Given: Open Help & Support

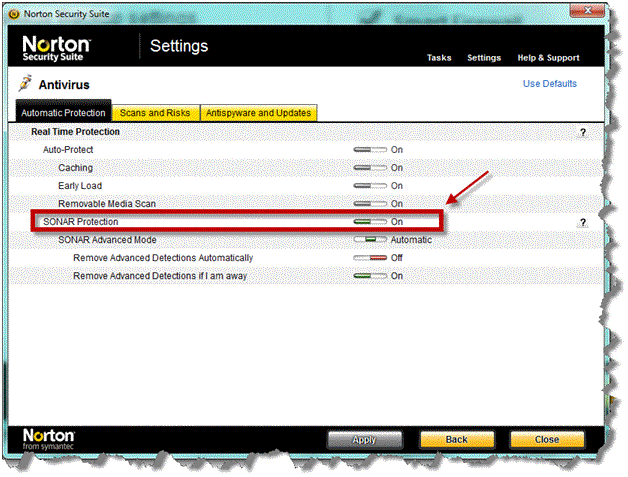Looking at the screenshot, I should pos(548,58).
